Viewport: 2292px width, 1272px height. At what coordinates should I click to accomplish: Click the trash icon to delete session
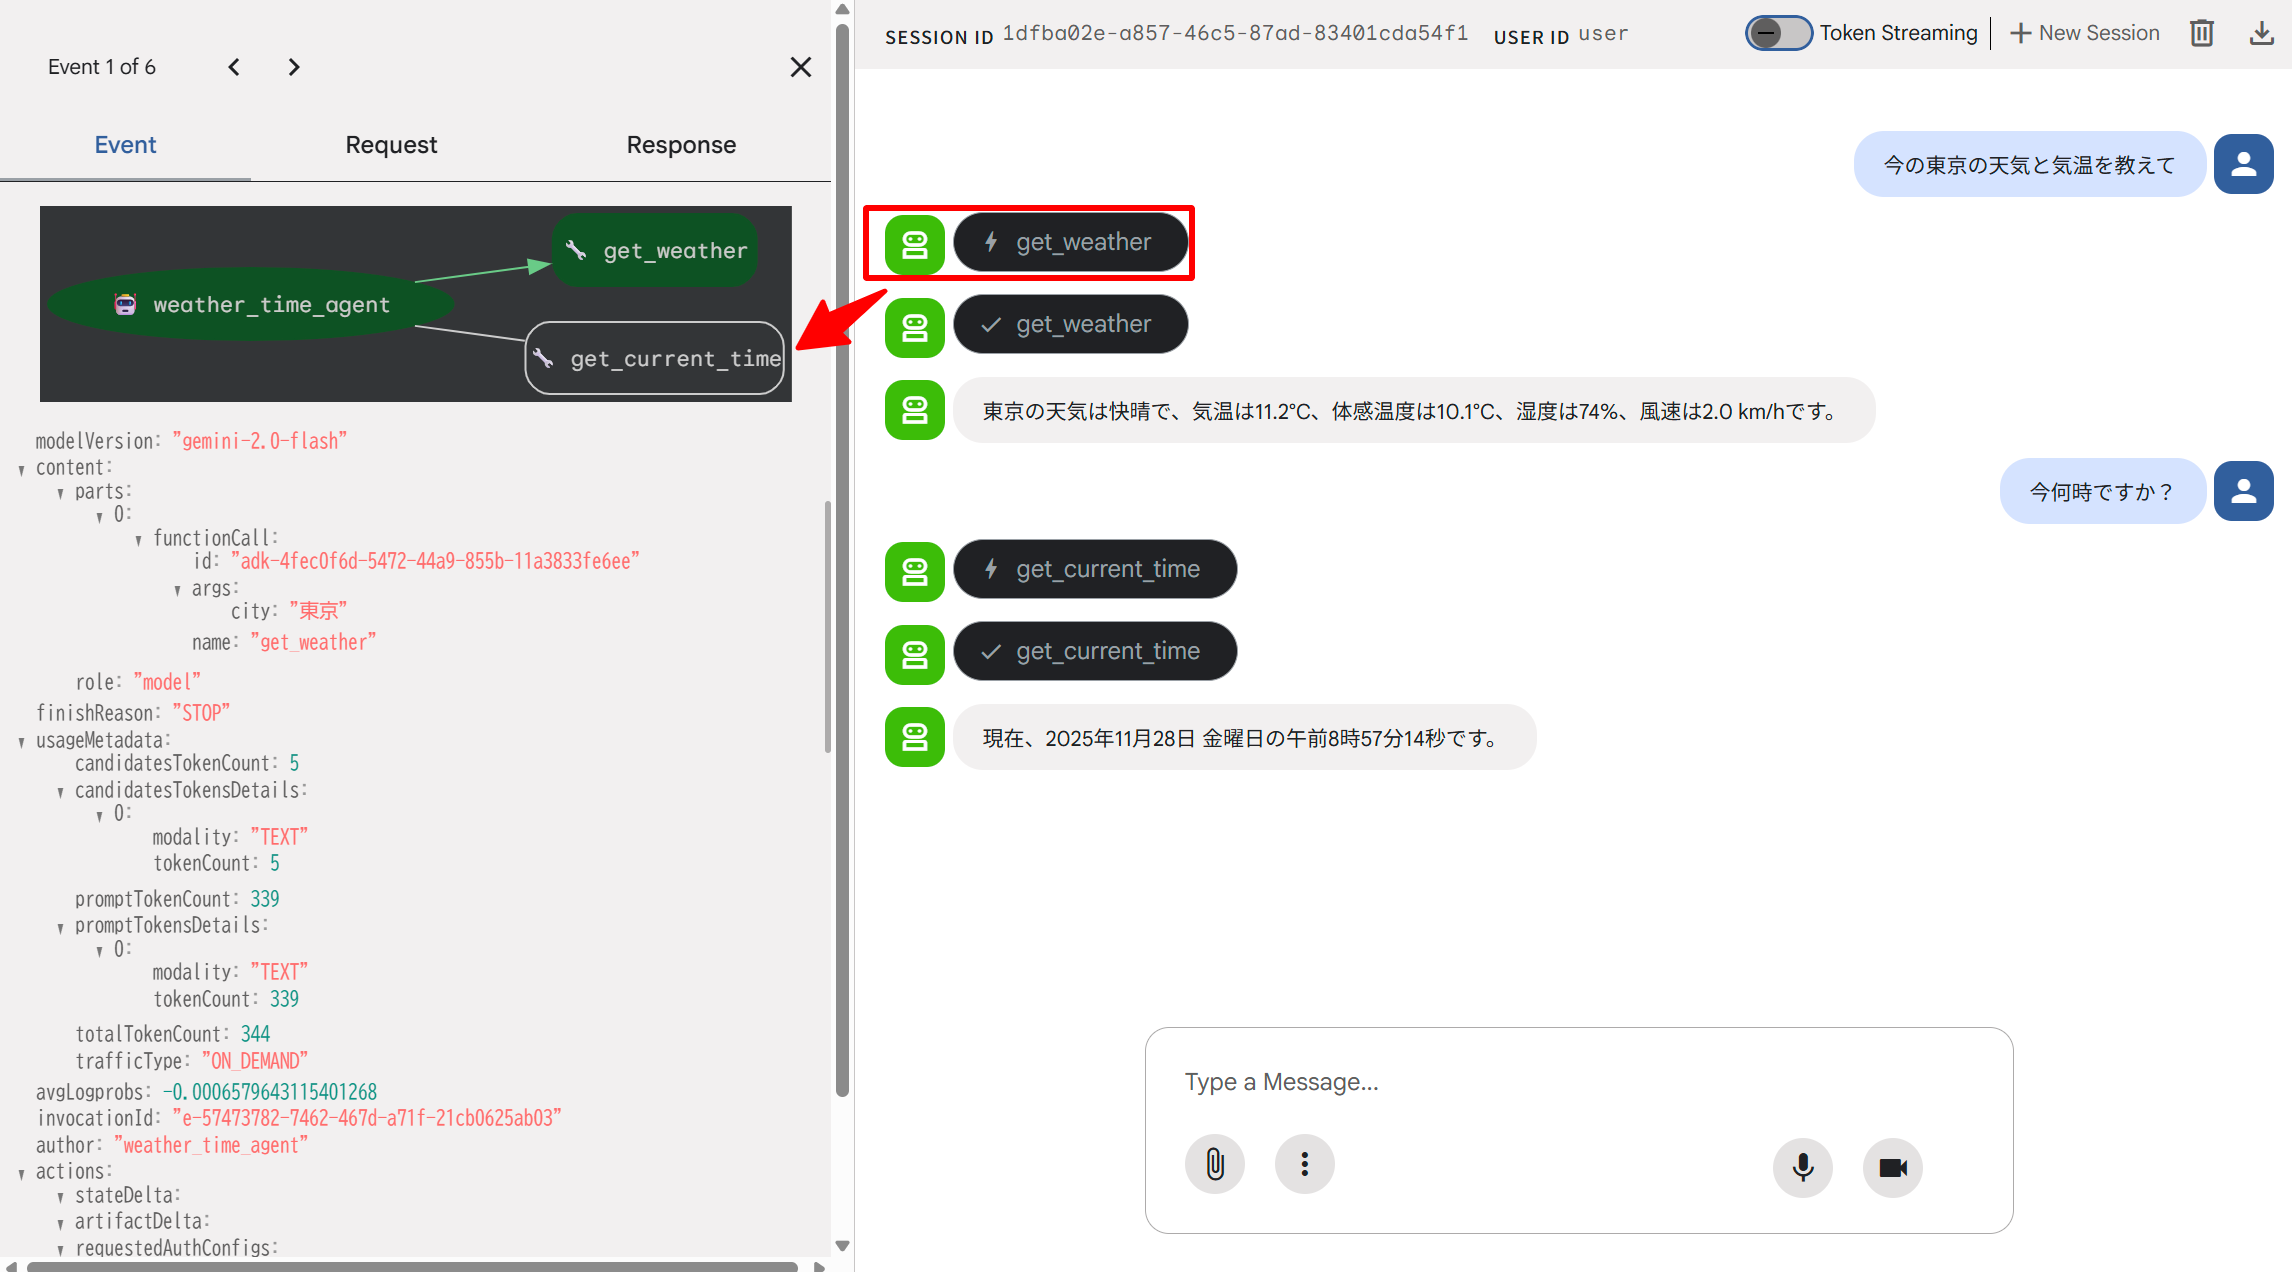click(2201, 33)
